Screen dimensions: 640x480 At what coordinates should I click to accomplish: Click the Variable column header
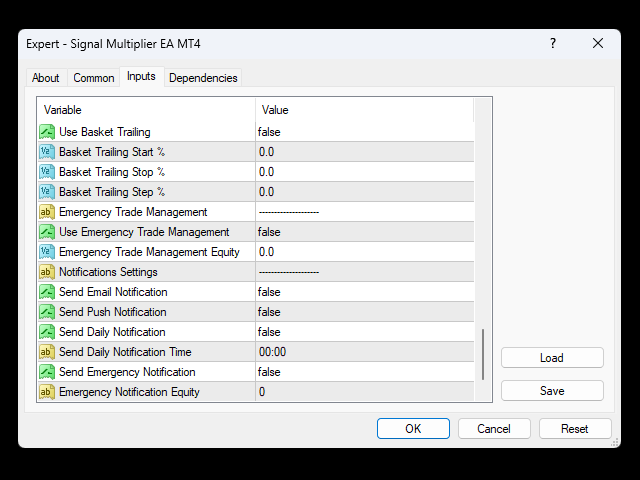coord(147,110)
